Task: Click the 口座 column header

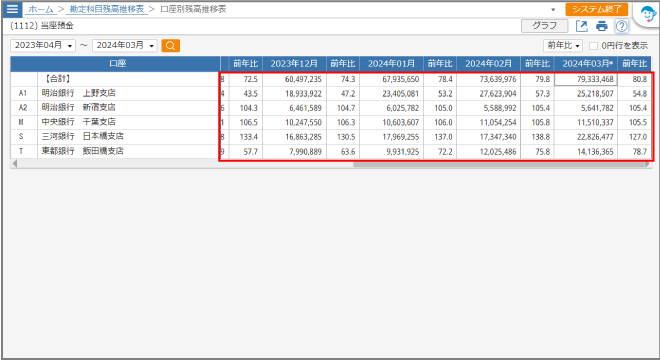Action: [115, 64]
